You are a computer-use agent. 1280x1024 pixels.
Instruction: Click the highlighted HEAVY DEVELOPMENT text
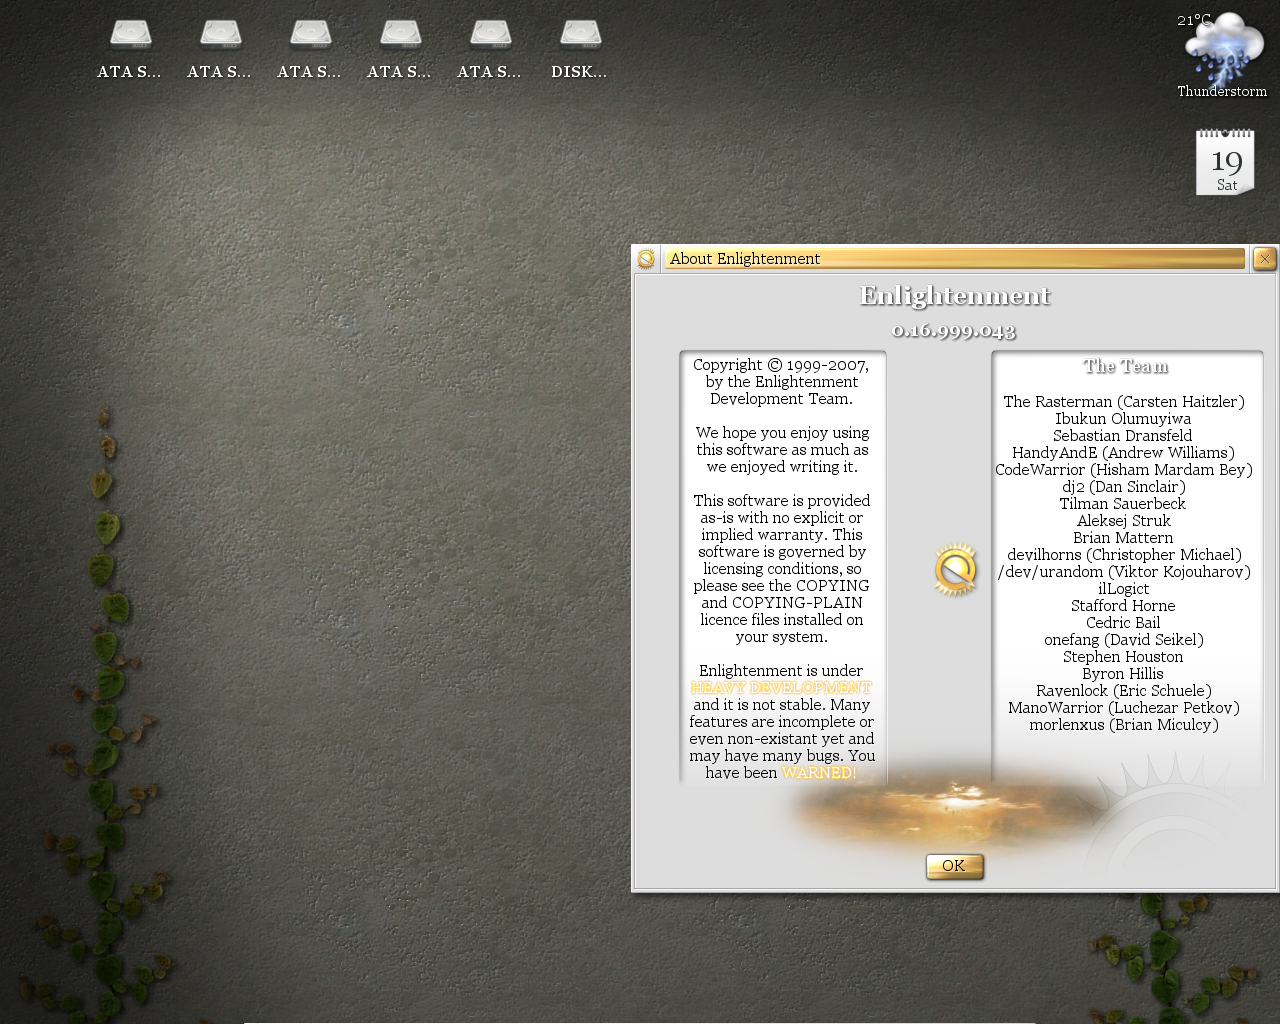point(781,688)
